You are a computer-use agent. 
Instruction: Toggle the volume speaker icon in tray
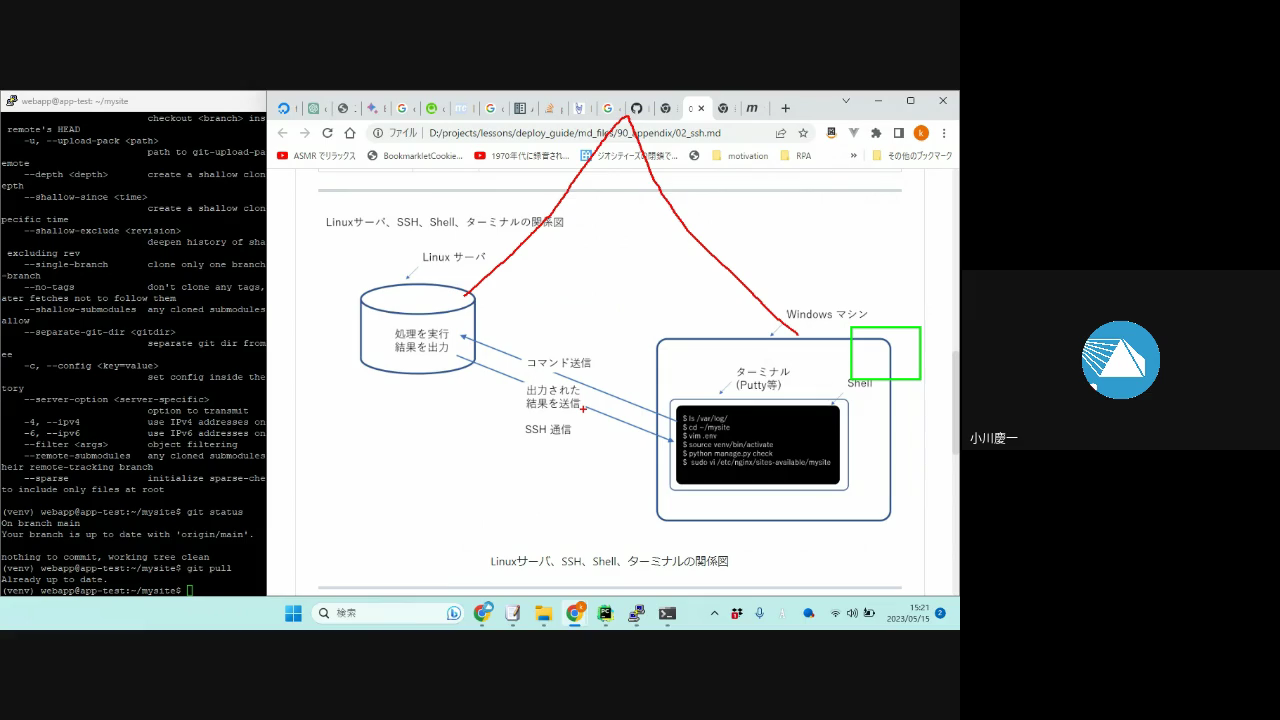(852, 613)
